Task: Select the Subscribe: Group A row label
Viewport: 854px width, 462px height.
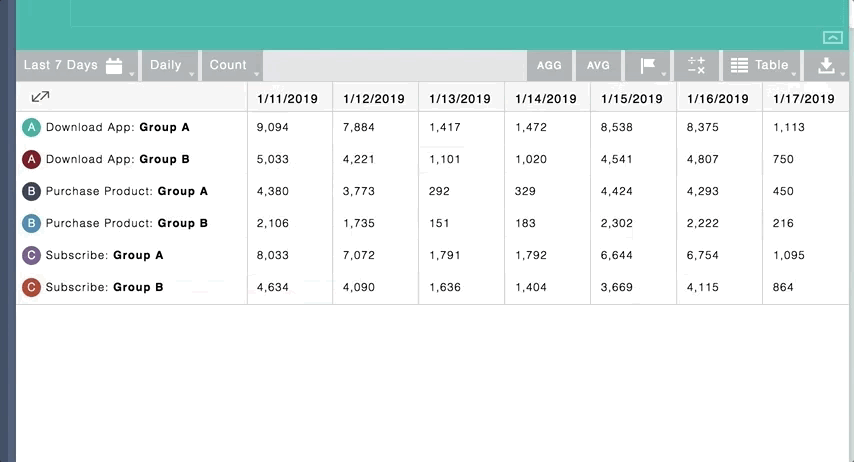Action: click(105, 256)
